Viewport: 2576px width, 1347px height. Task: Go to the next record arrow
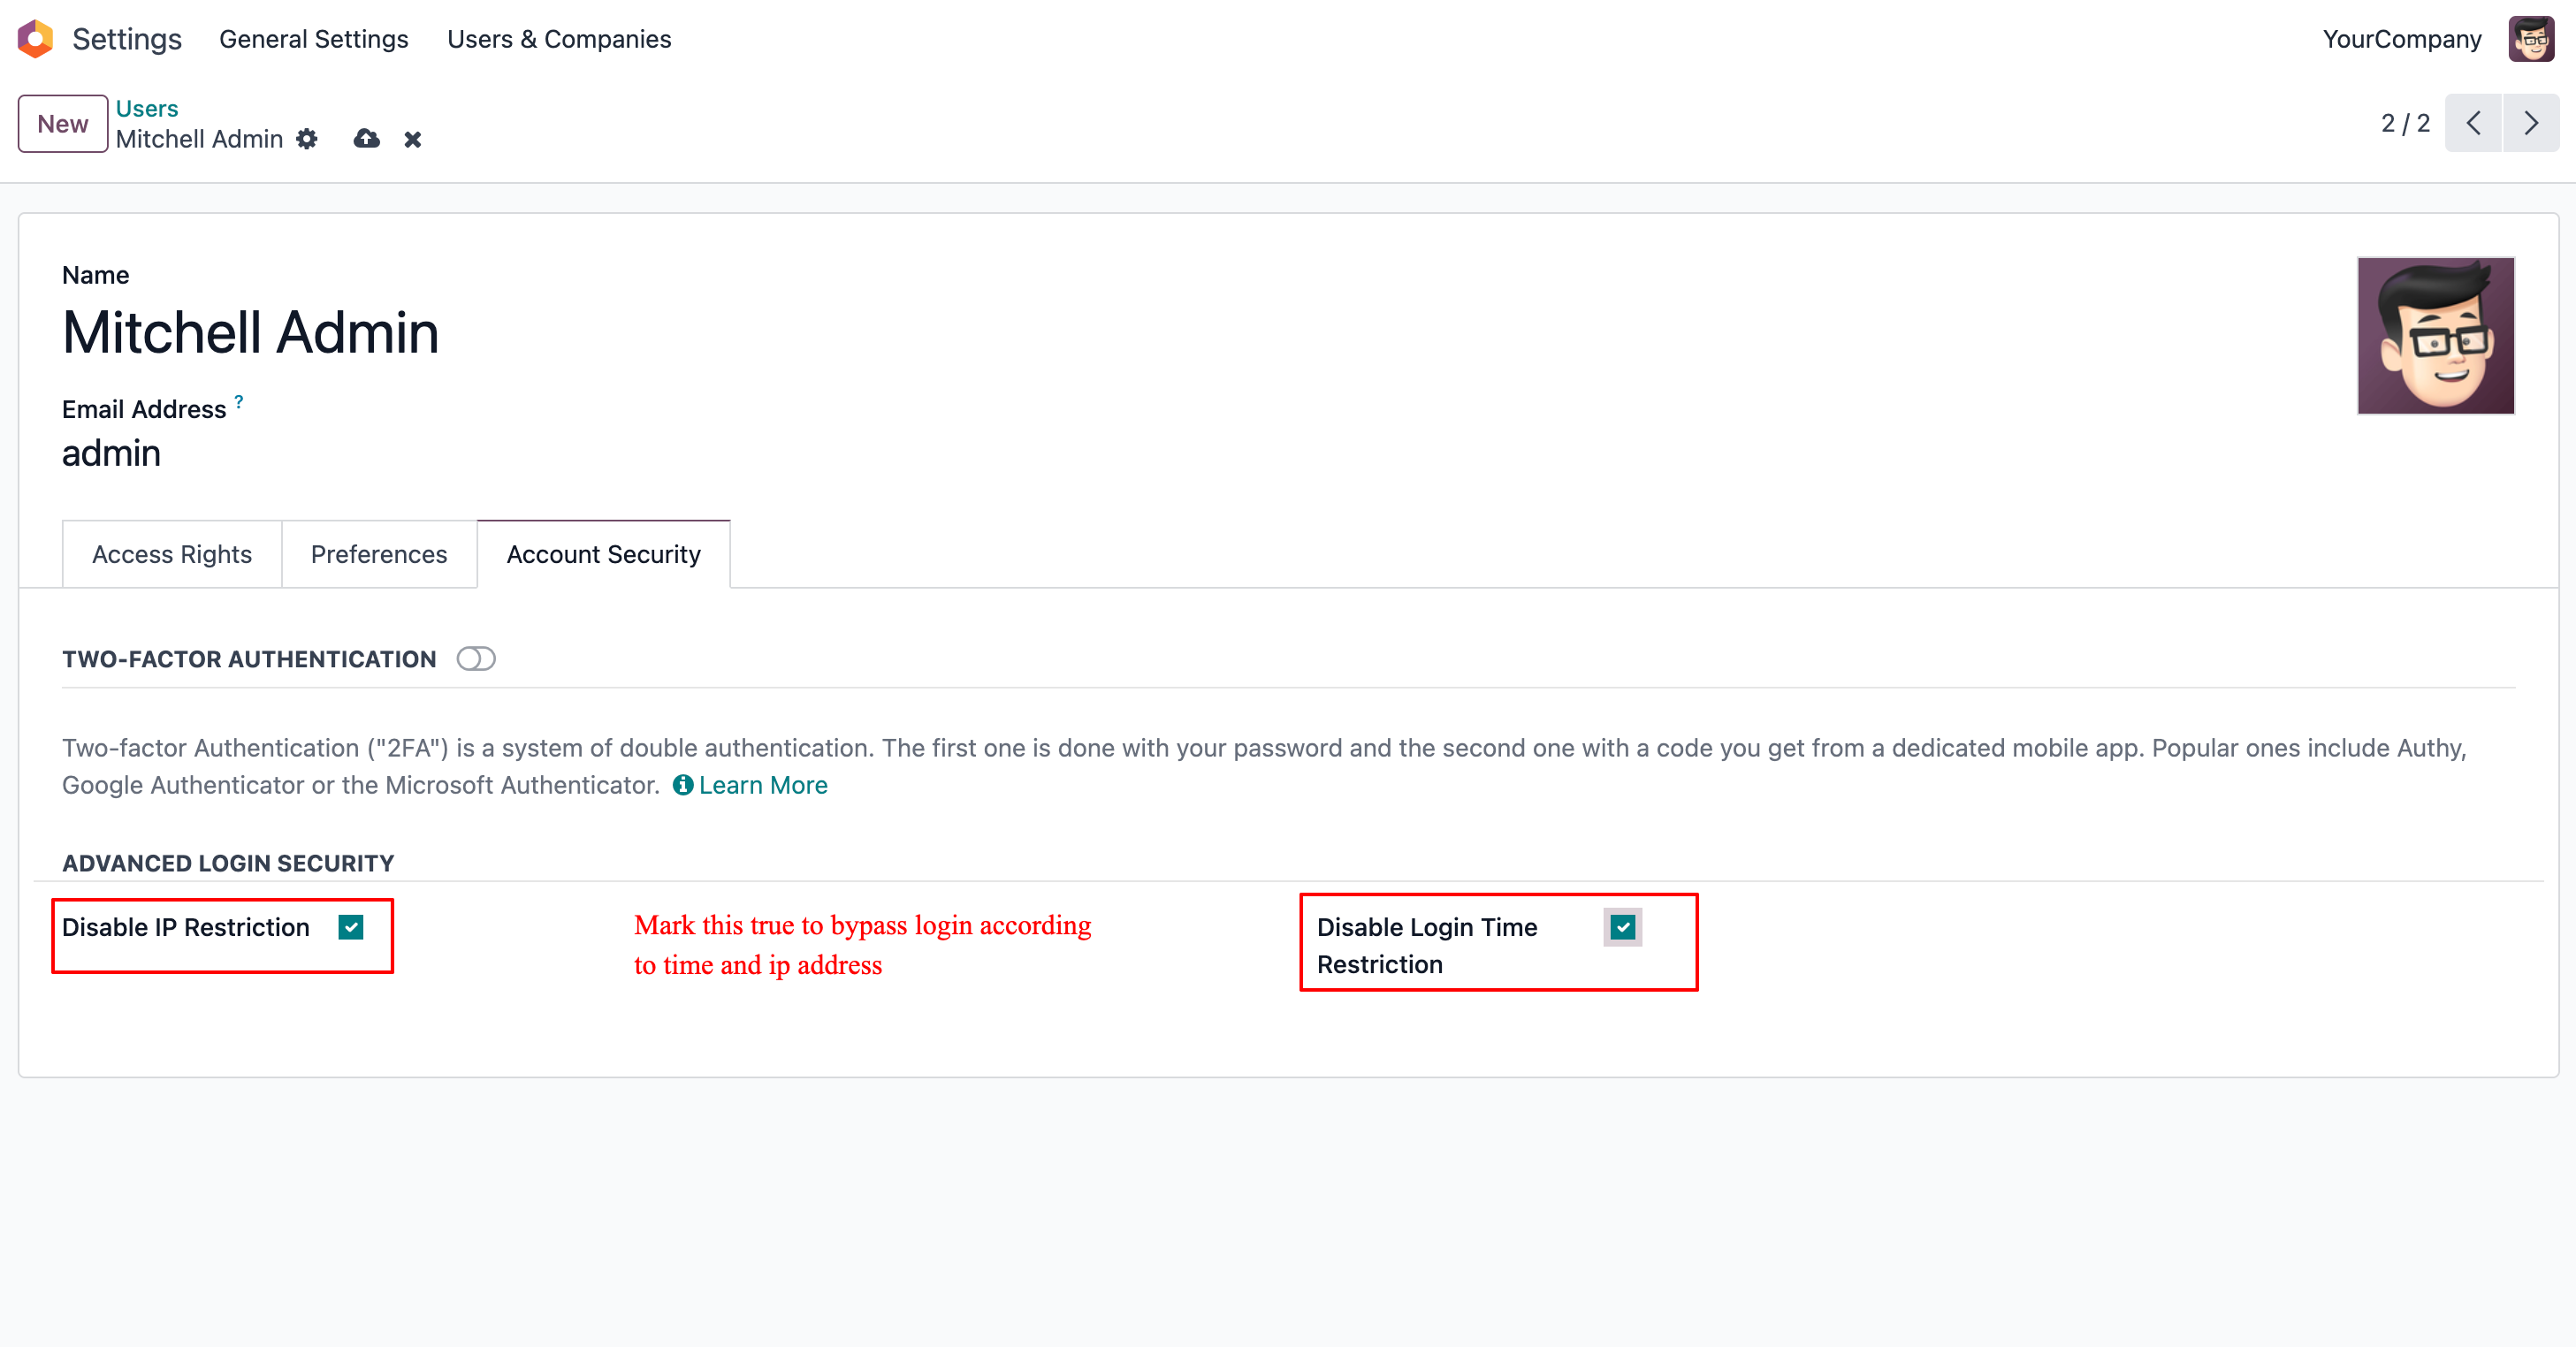[2531, 123]
